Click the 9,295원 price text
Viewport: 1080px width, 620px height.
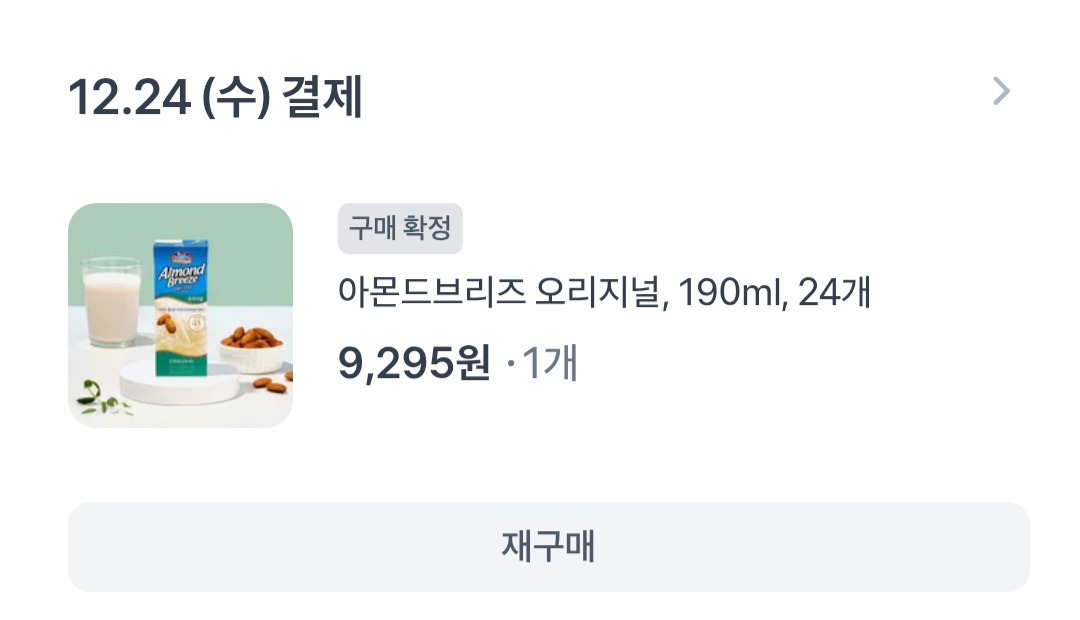tap(414, 364)
